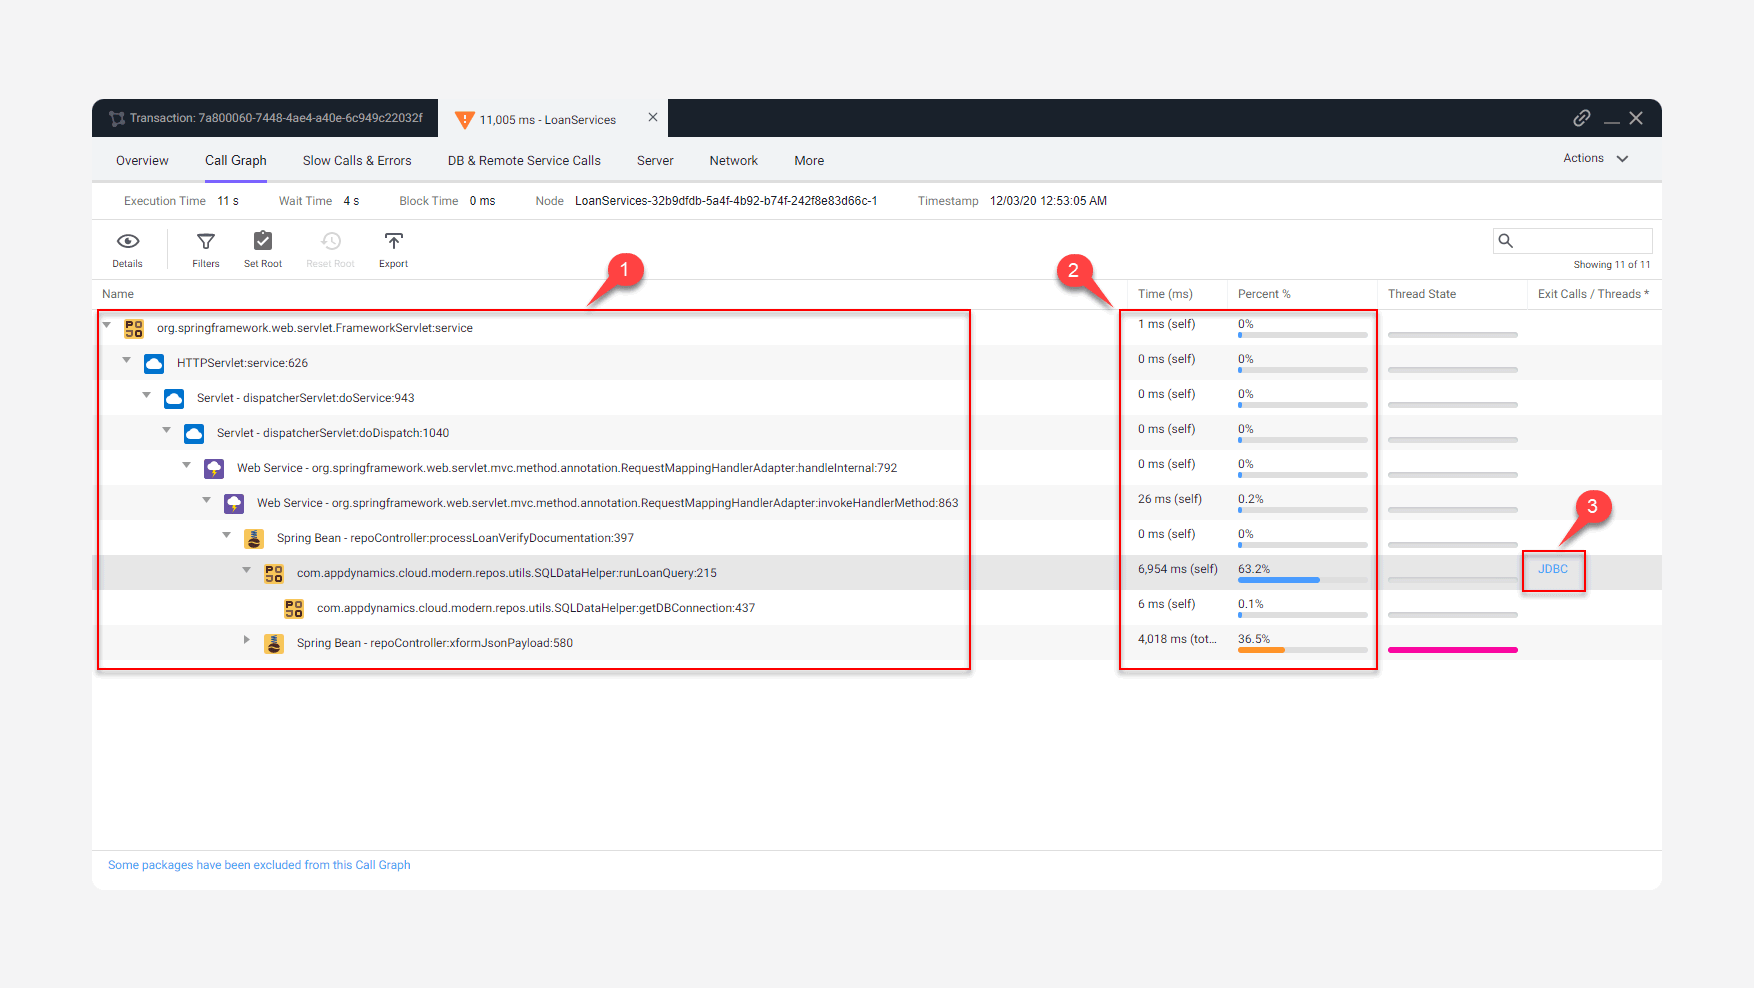Collapse the FrameworkServlet:service tree node

(x=107, y=327)
